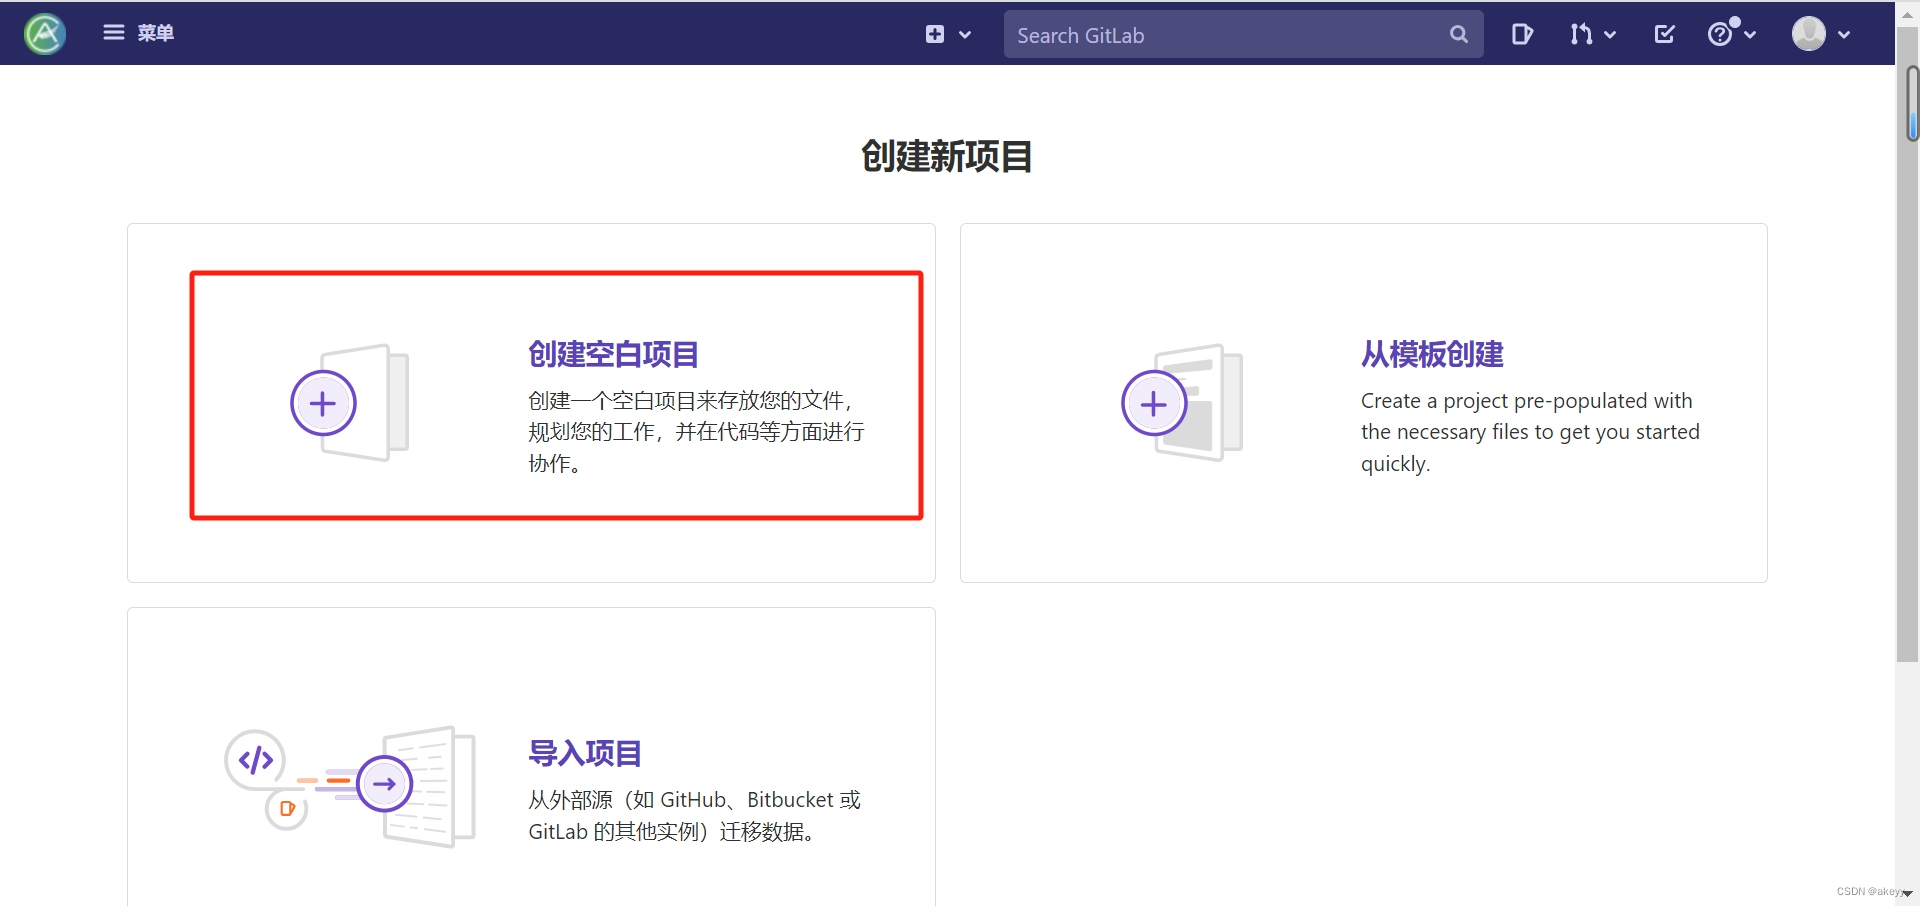Expand the avatar dropdown chevron
The image size is (1920, 906).
[1843, 34]
